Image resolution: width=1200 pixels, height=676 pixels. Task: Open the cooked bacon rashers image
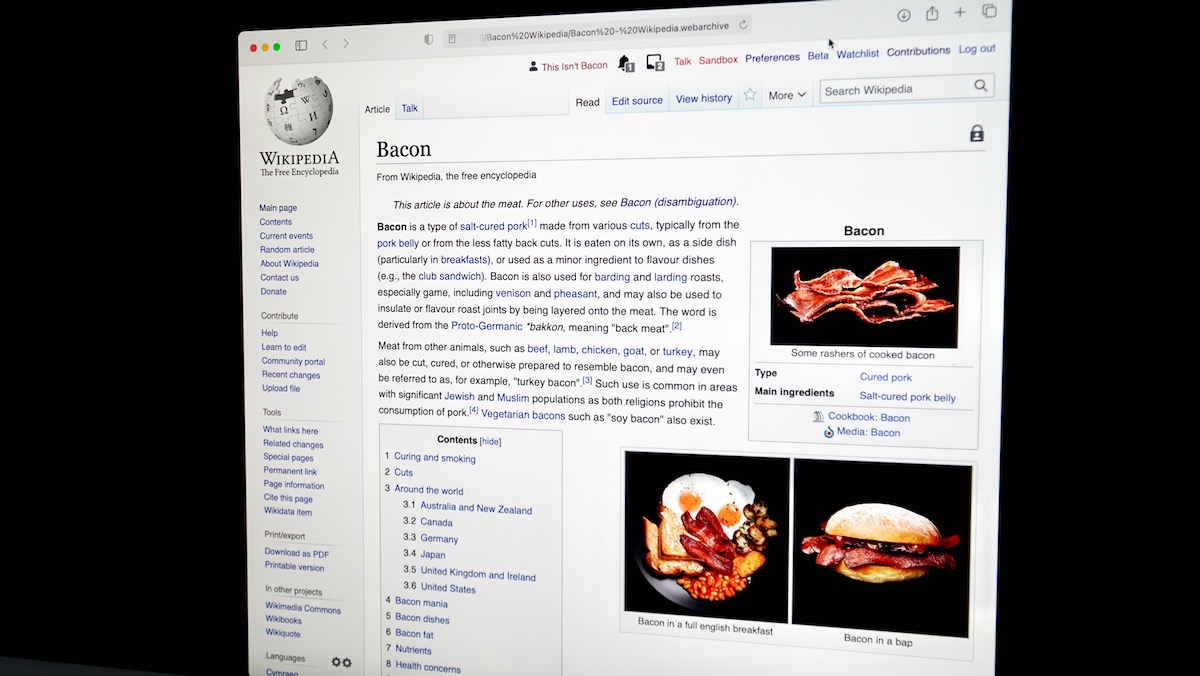coord(865,297)
